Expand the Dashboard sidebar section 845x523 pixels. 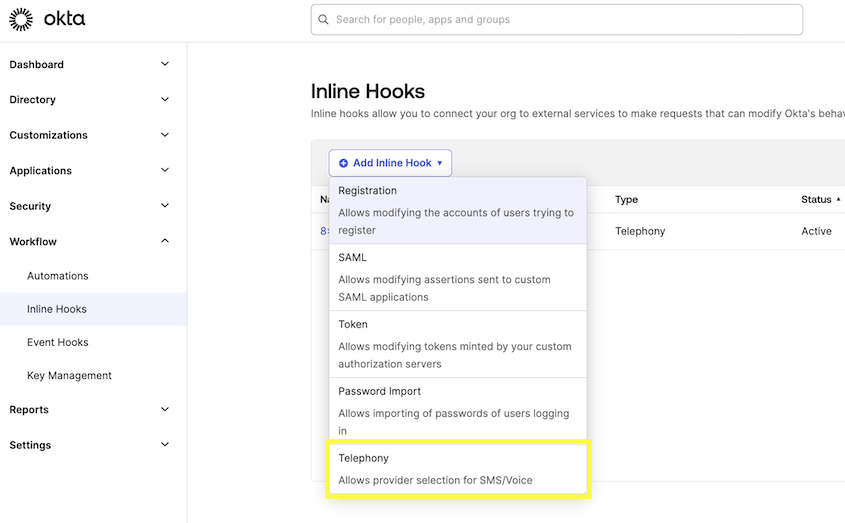tap(165, 65)
